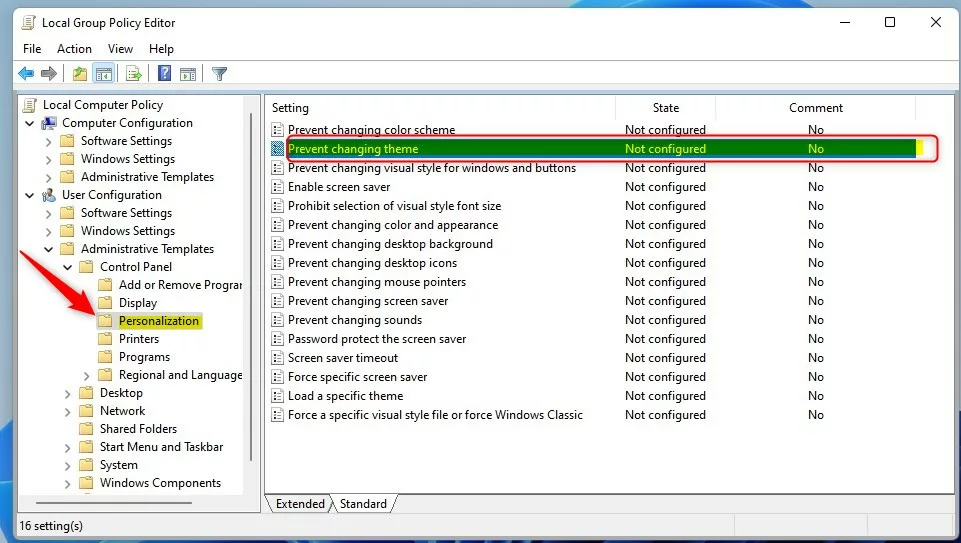Select the Personalization tree item
The image size is (961, 543).
(159, 321)
